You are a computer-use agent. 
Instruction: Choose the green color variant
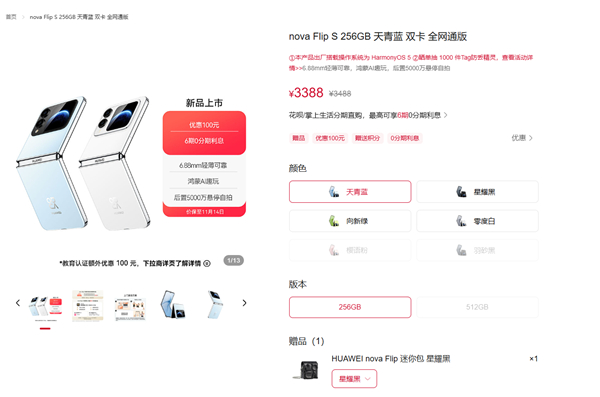tap(350, 221)
